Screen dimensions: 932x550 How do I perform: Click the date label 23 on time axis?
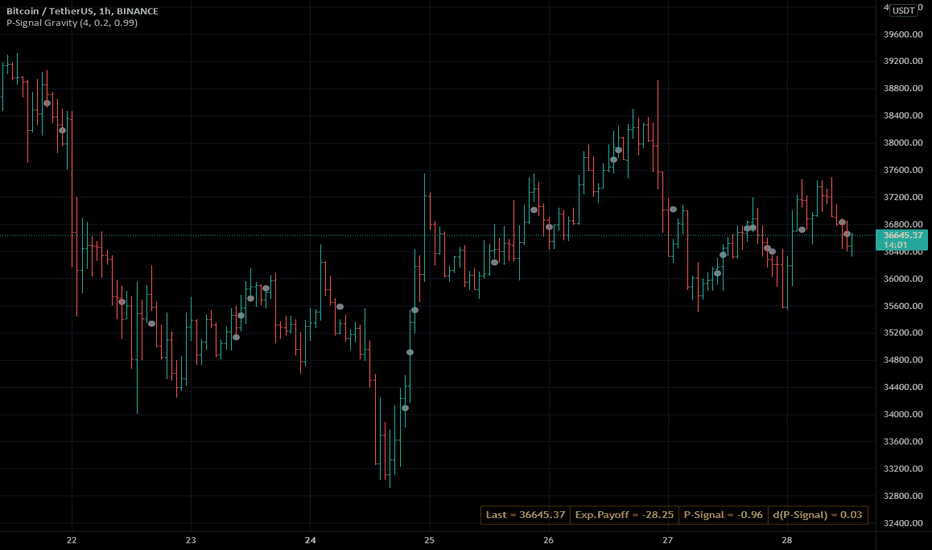191,540
